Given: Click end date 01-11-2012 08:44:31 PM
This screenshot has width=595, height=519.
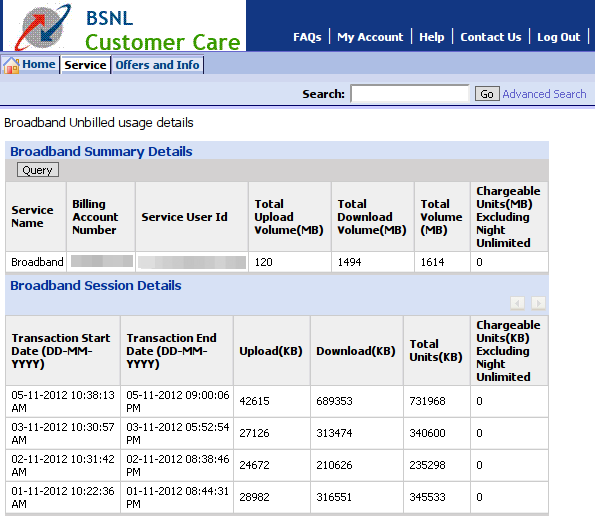Looking at the screenshot, I should pos(178,497).
